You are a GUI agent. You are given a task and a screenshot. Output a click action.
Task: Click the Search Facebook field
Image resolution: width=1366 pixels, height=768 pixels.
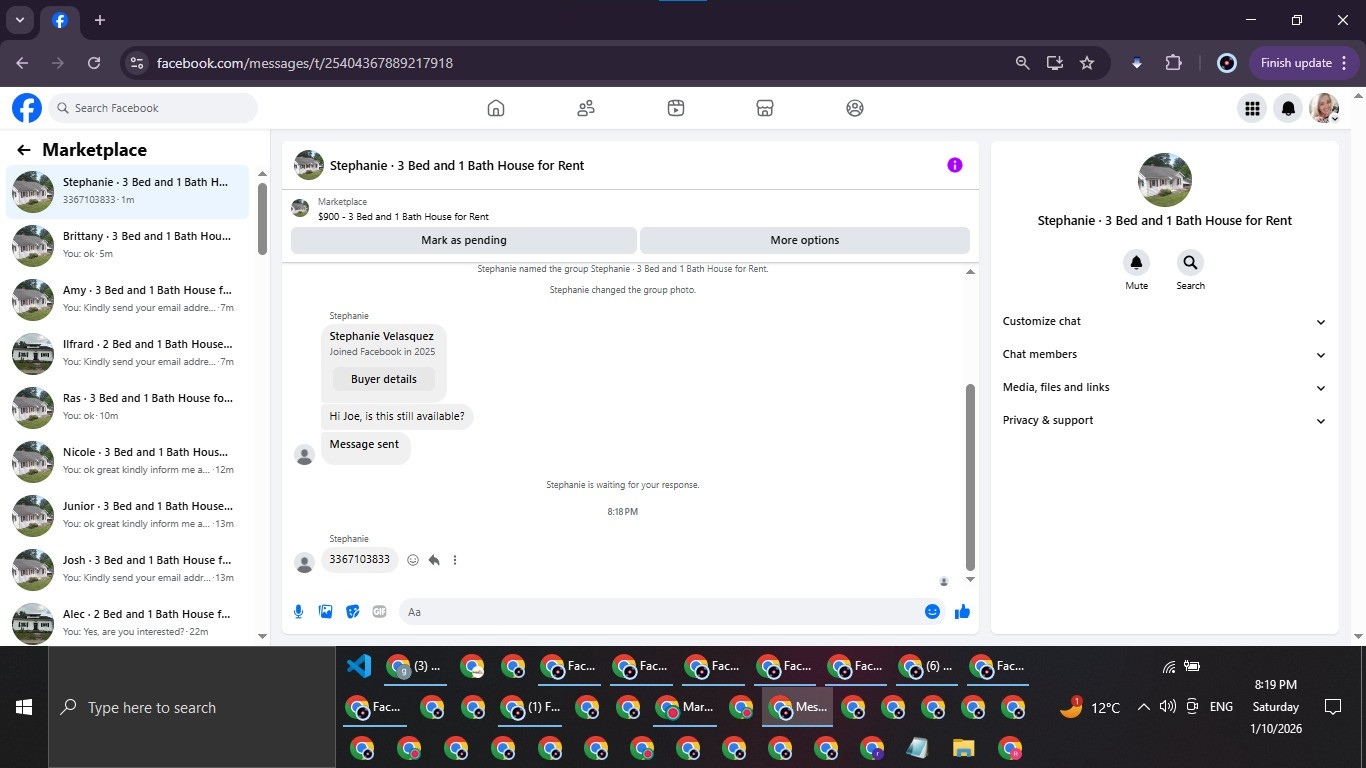(153, 108)
